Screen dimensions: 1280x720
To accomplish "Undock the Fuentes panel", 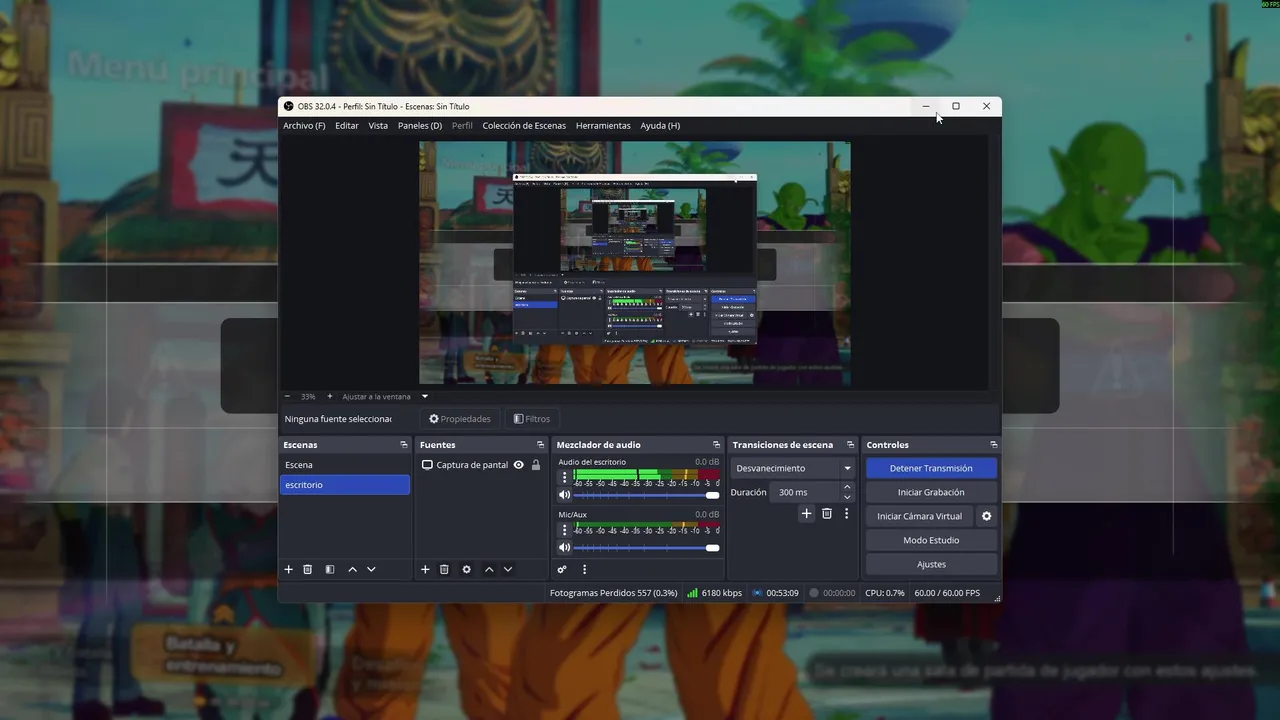I will (541, 445).
